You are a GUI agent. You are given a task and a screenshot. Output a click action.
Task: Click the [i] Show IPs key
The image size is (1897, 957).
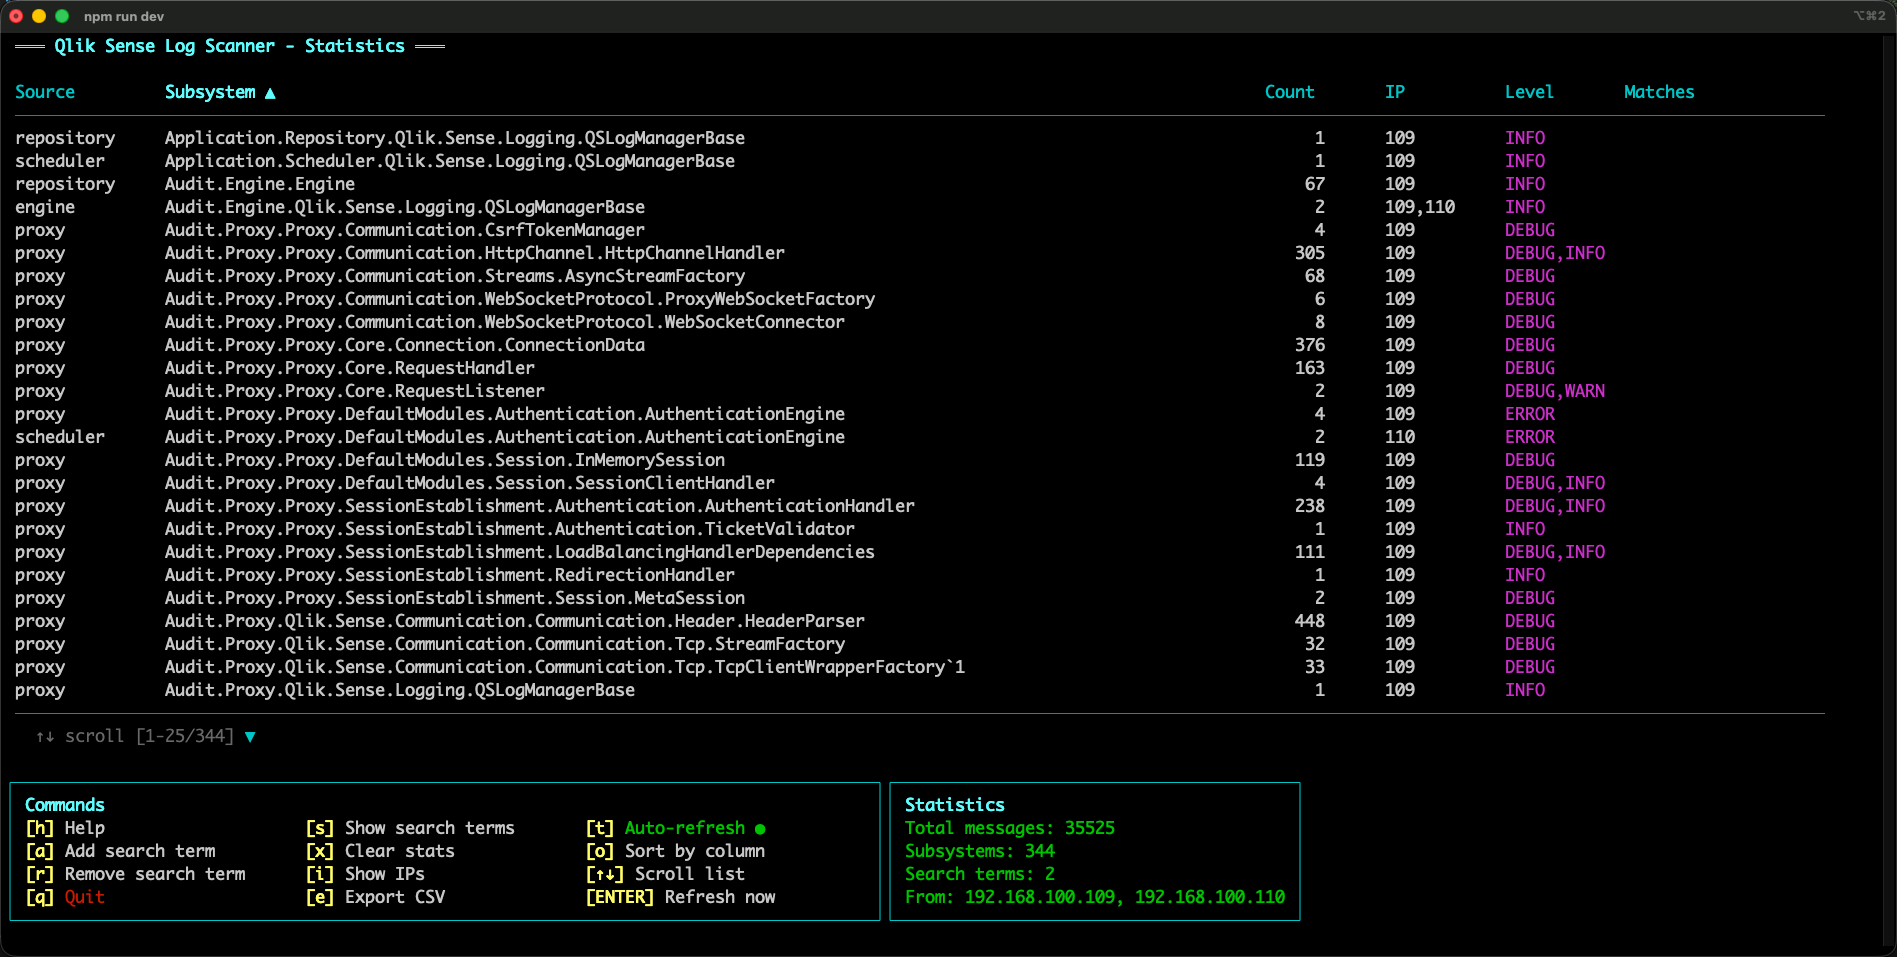click(320, 874)
